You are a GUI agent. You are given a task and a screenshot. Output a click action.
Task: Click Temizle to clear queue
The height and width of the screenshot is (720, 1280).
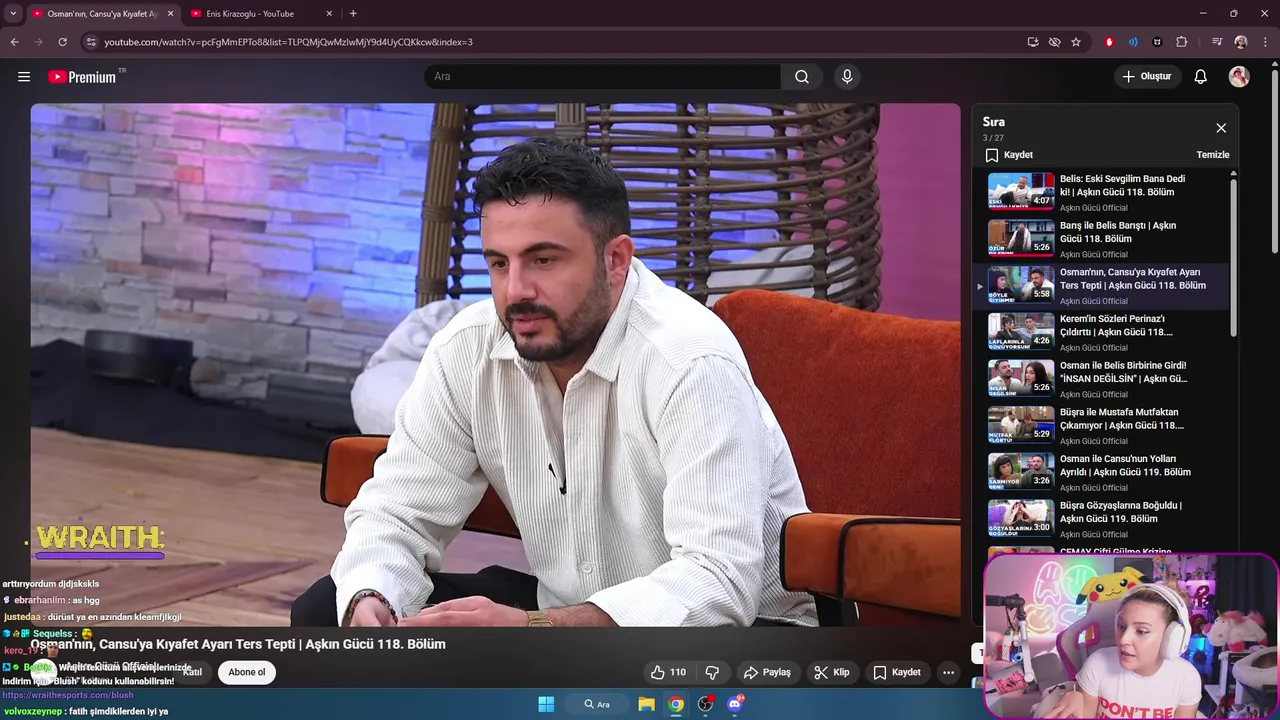coord(1213,155)
